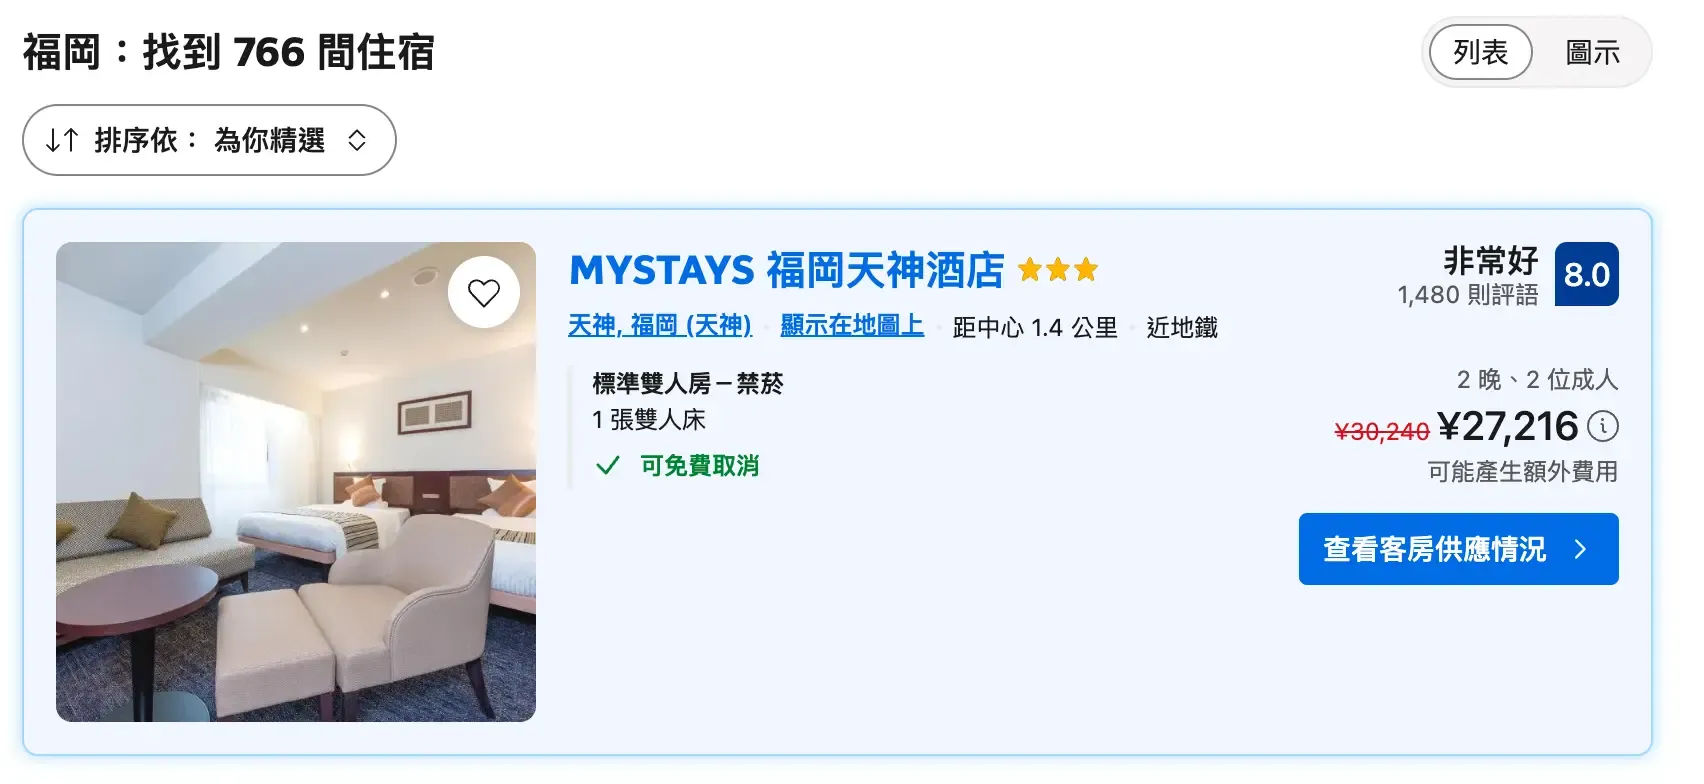Open the 排序依 為你精選 sort dropdown
Image resolution: width=1704 pixels, height=784 pixels.
(x=209, y=140)
